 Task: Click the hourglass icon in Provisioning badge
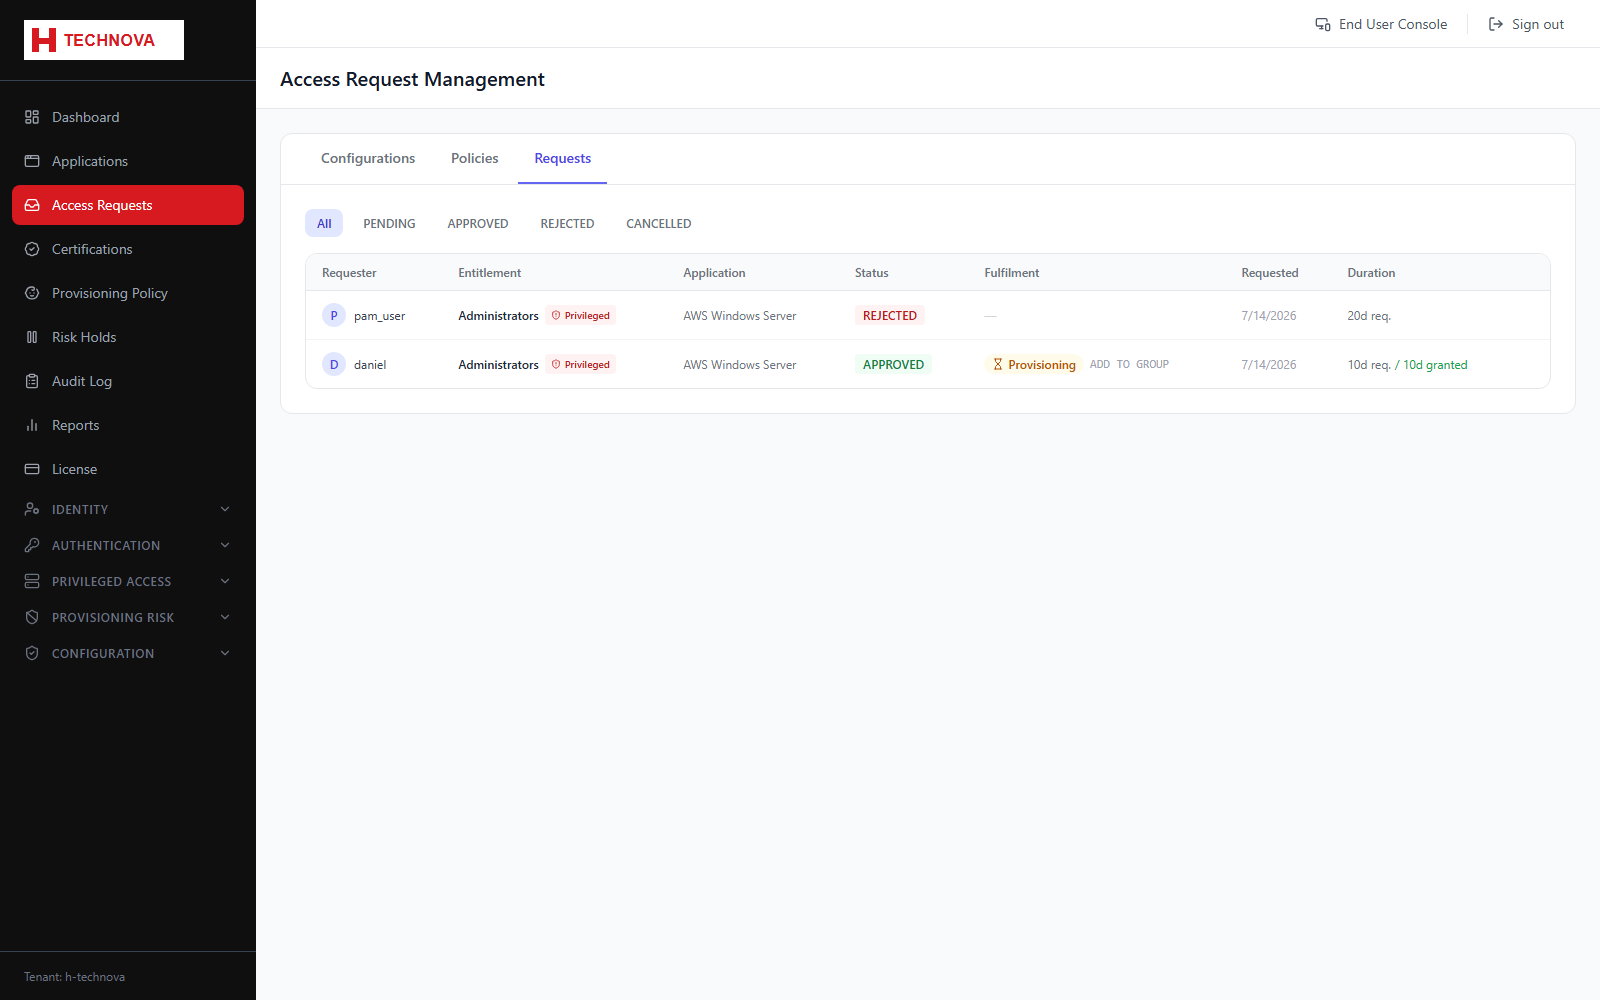click(x=998, y=364)
